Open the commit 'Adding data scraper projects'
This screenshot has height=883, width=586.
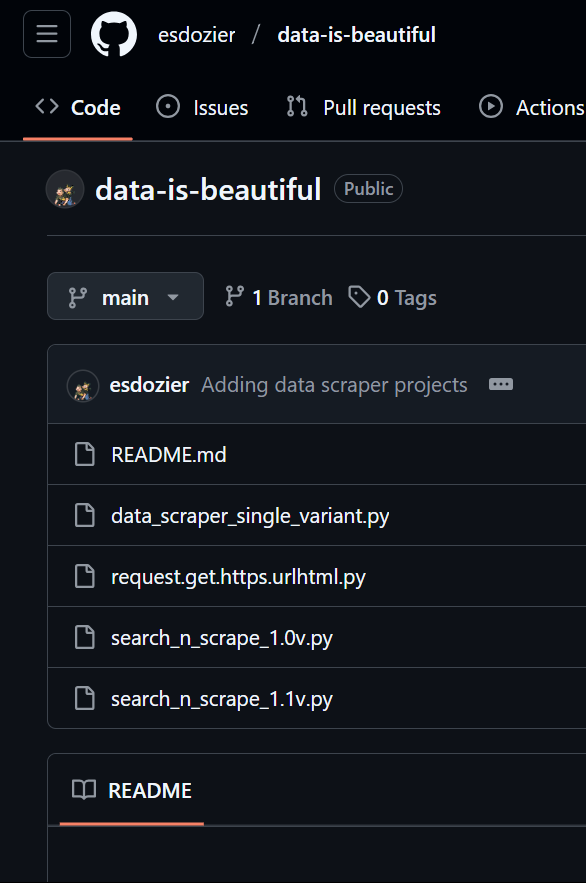click(334, 385)
